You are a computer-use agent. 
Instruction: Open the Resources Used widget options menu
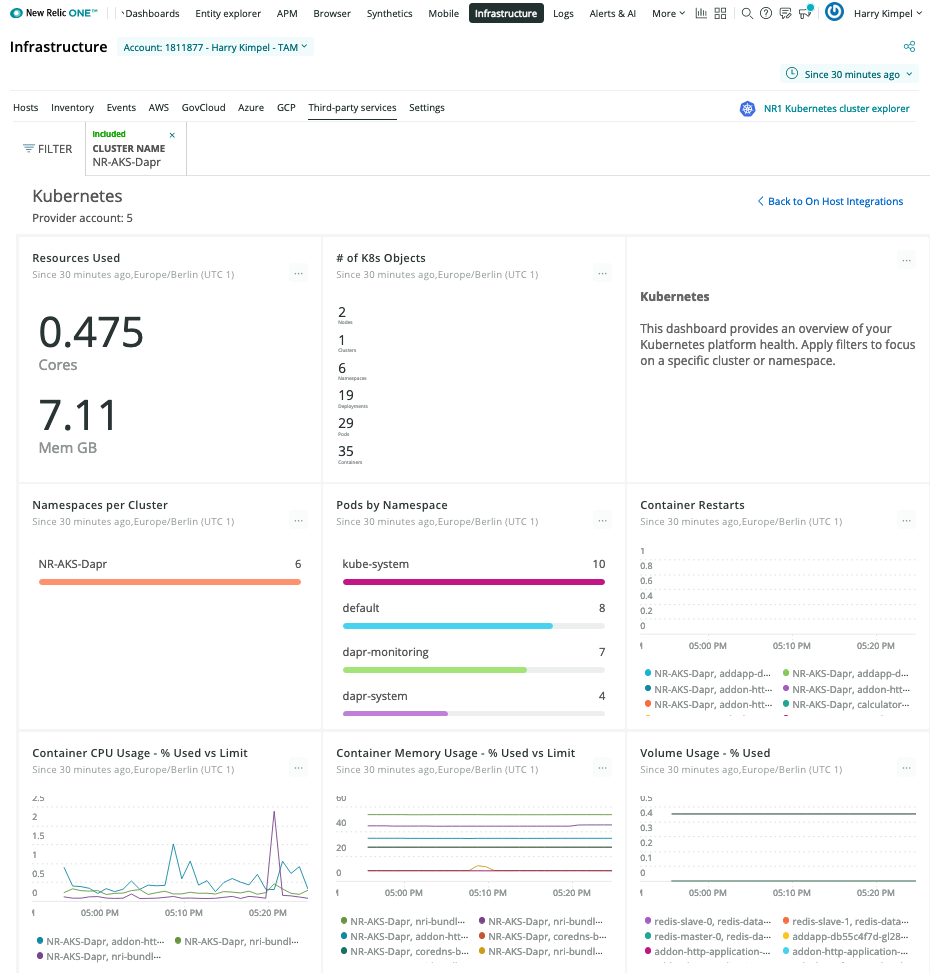298,272
